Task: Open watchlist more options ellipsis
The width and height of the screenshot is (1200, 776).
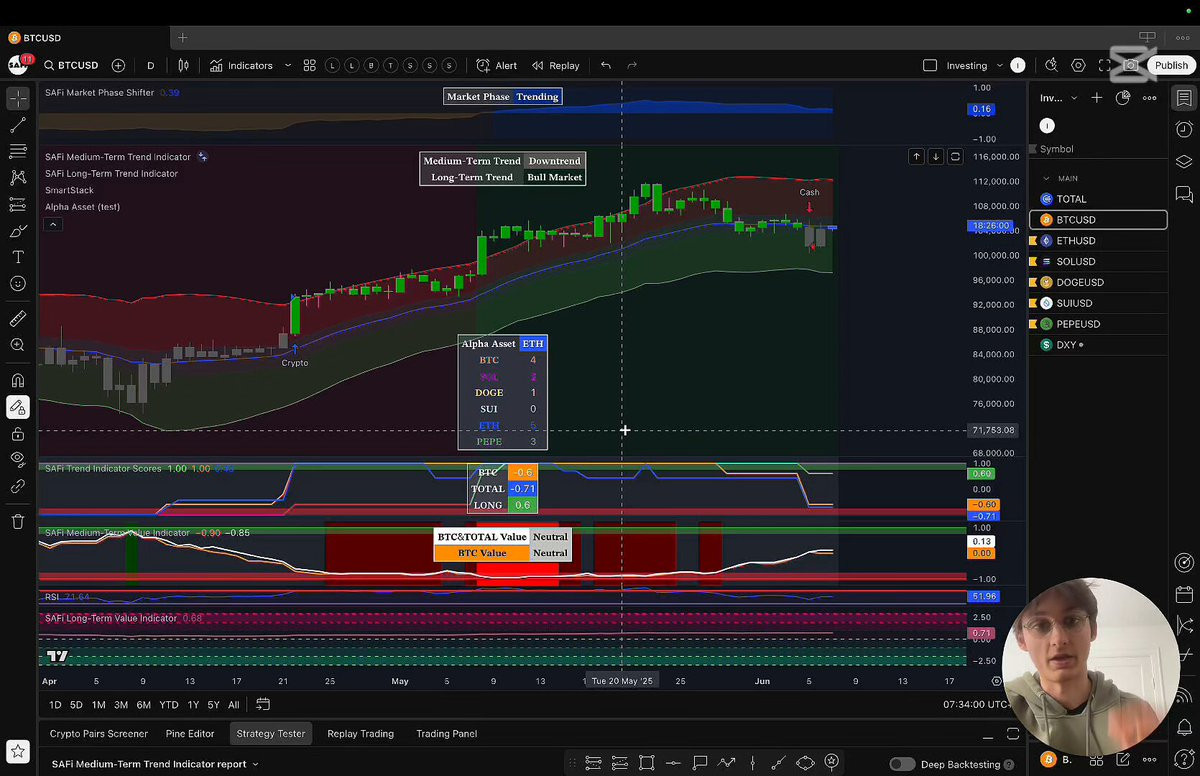Action: tap(1150, 98)
